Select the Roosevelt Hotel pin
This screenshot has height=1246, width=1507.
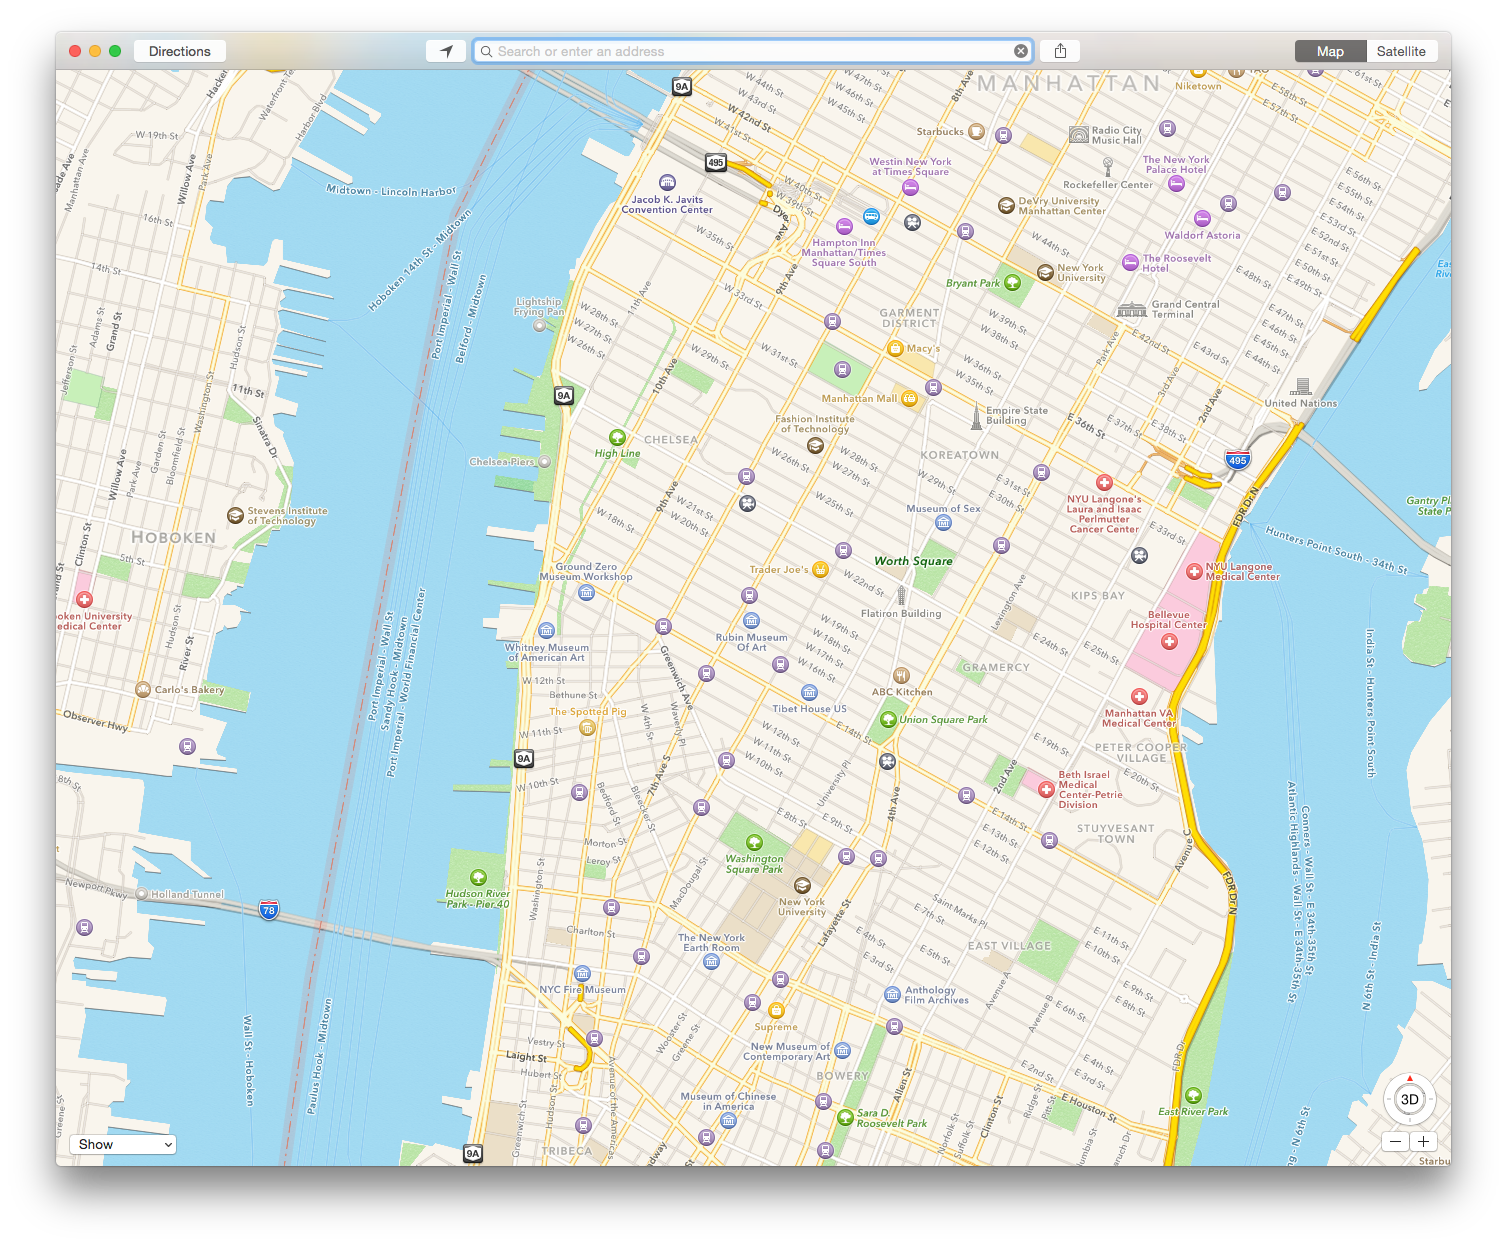(1130, 263)
